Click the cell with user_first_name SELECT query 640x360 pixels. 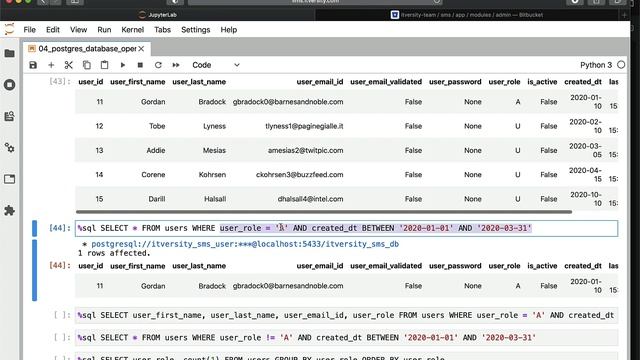click(x=346, y=315)
